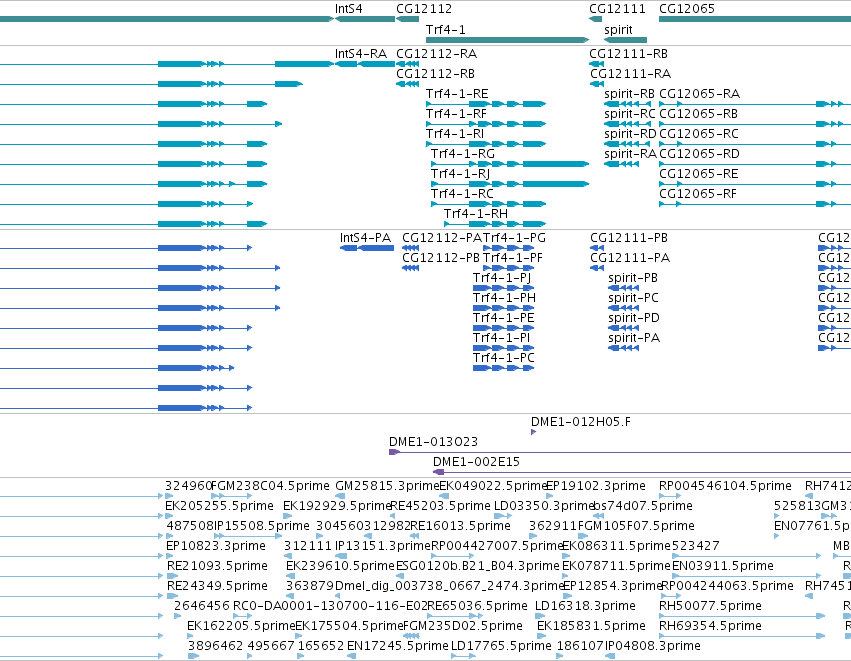Select the CG12065-RC transcript label
Viewport: 851px width, 661px height.
pyautogui.click(x=699, y=134)
